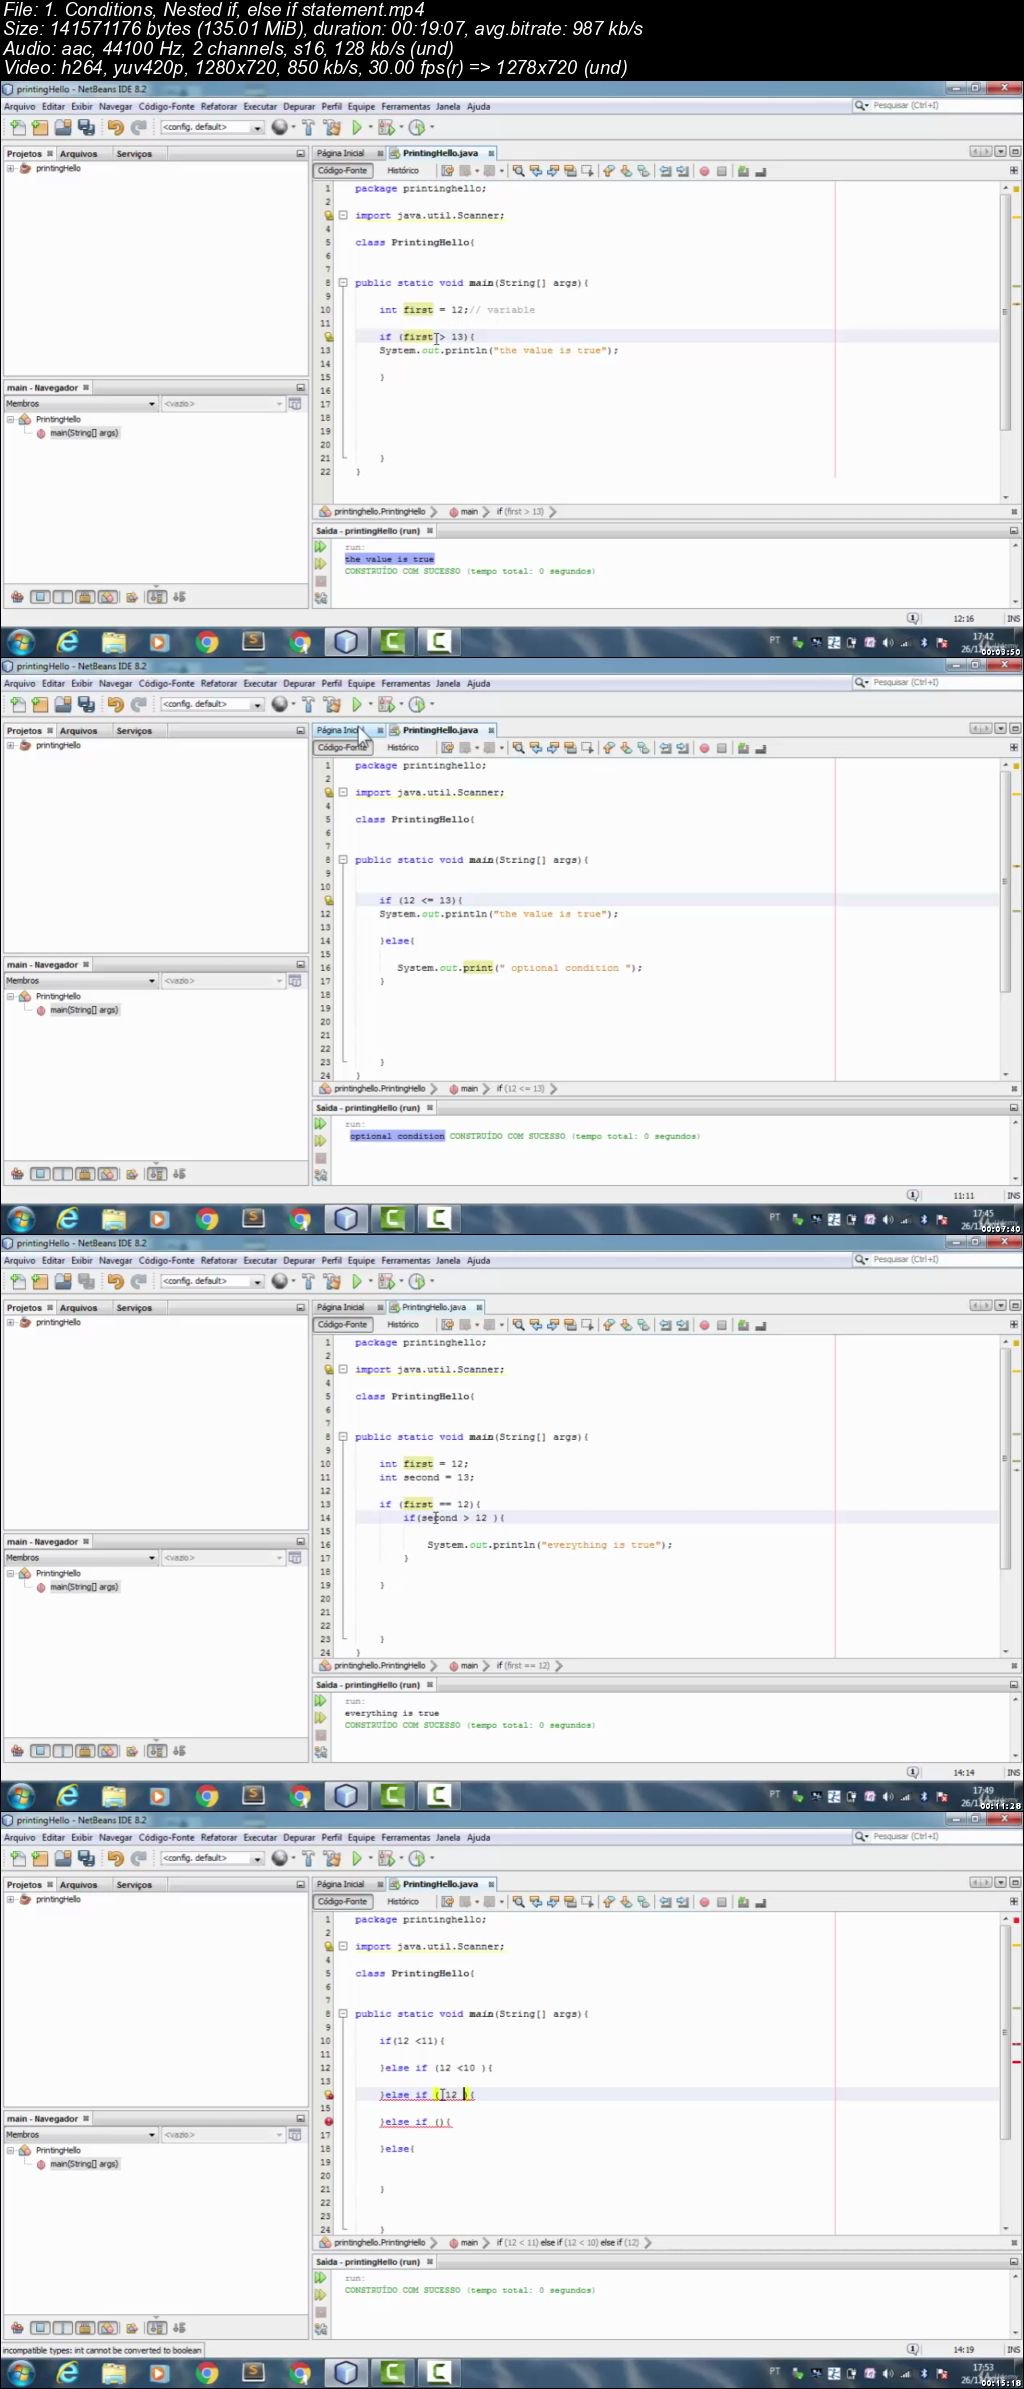Open Ferramentas menu in the 00:11:28 frame
The width and height of the screenshot is (1024, 2389).
tap(405, 1260)
